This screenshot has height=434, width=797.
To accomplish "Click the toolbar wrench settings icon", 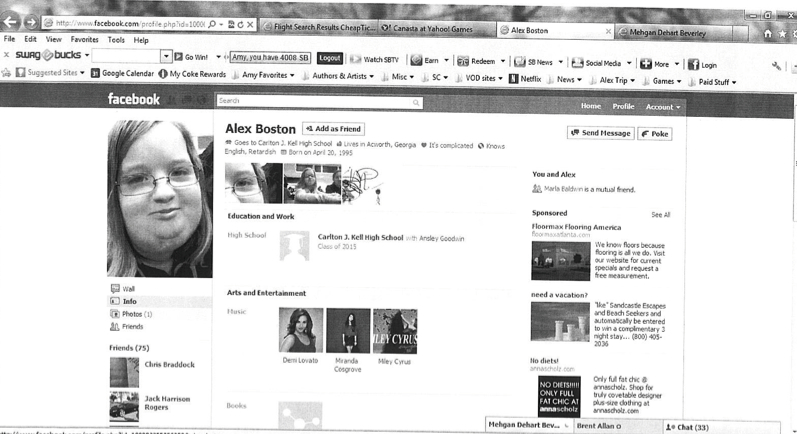I will [x=776, y=66].
